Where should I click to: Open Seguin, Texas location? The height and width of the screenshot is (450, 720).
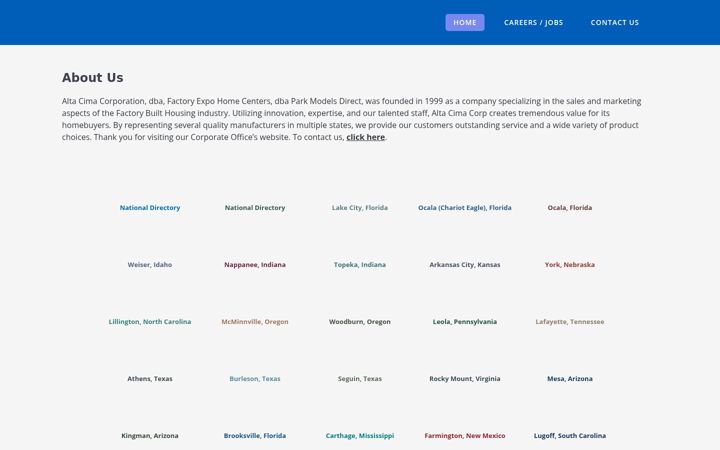360,378
